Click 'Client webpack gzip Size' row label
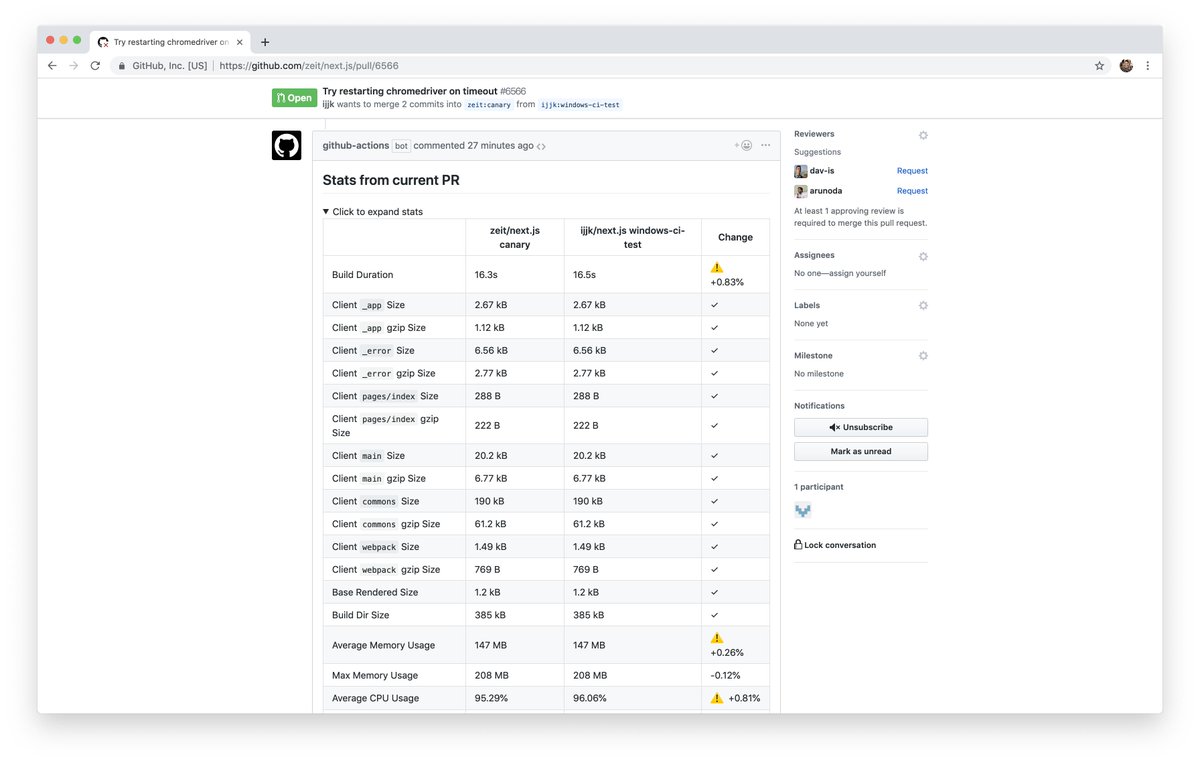The height and width of the screenshot is (763, 1200). 386,570
